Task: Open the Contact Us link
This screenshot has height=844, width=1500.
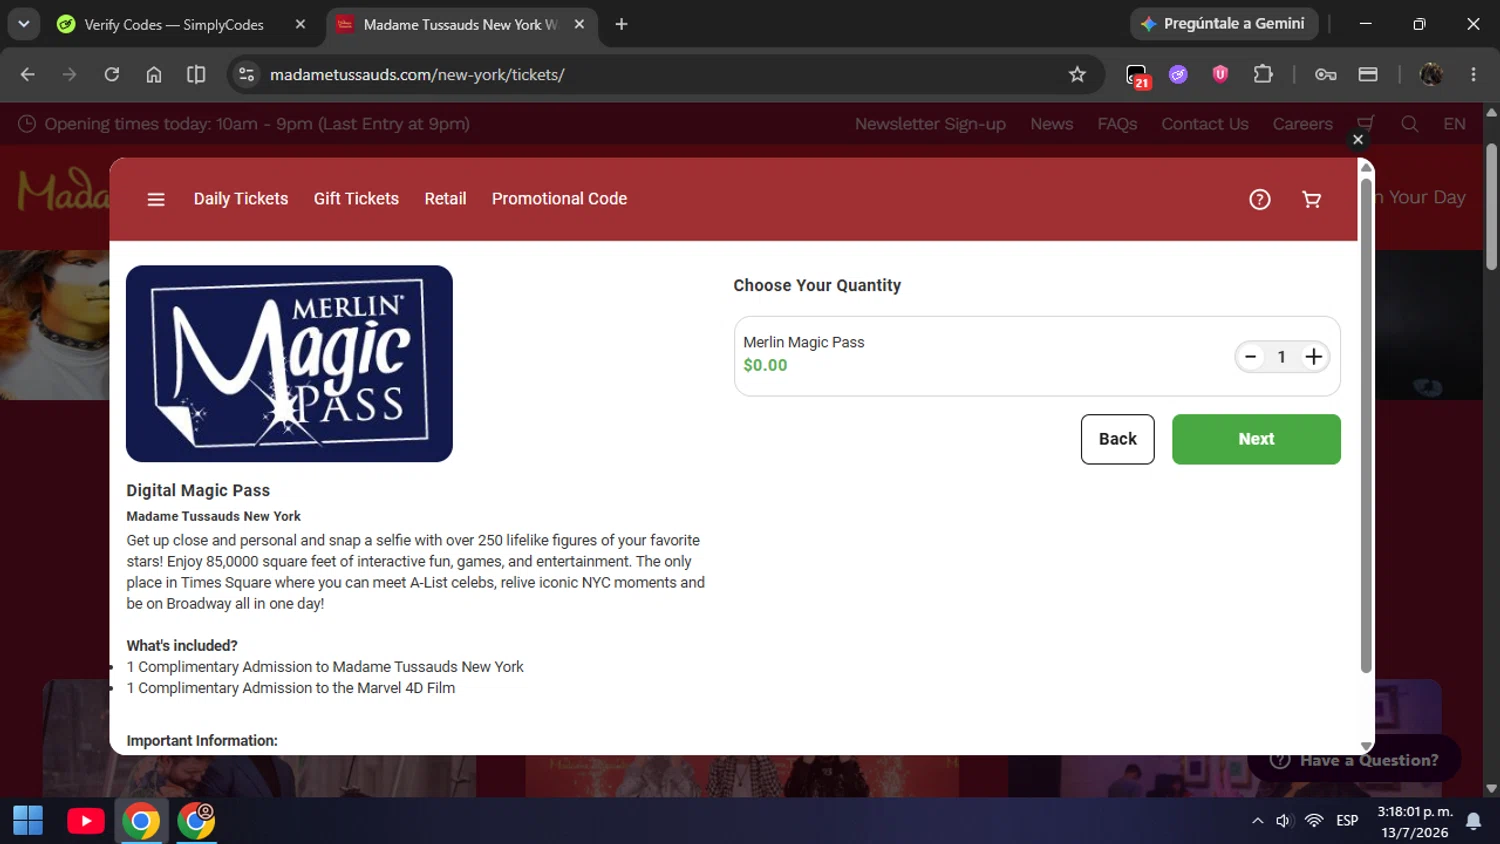Action: point(1204,124)
